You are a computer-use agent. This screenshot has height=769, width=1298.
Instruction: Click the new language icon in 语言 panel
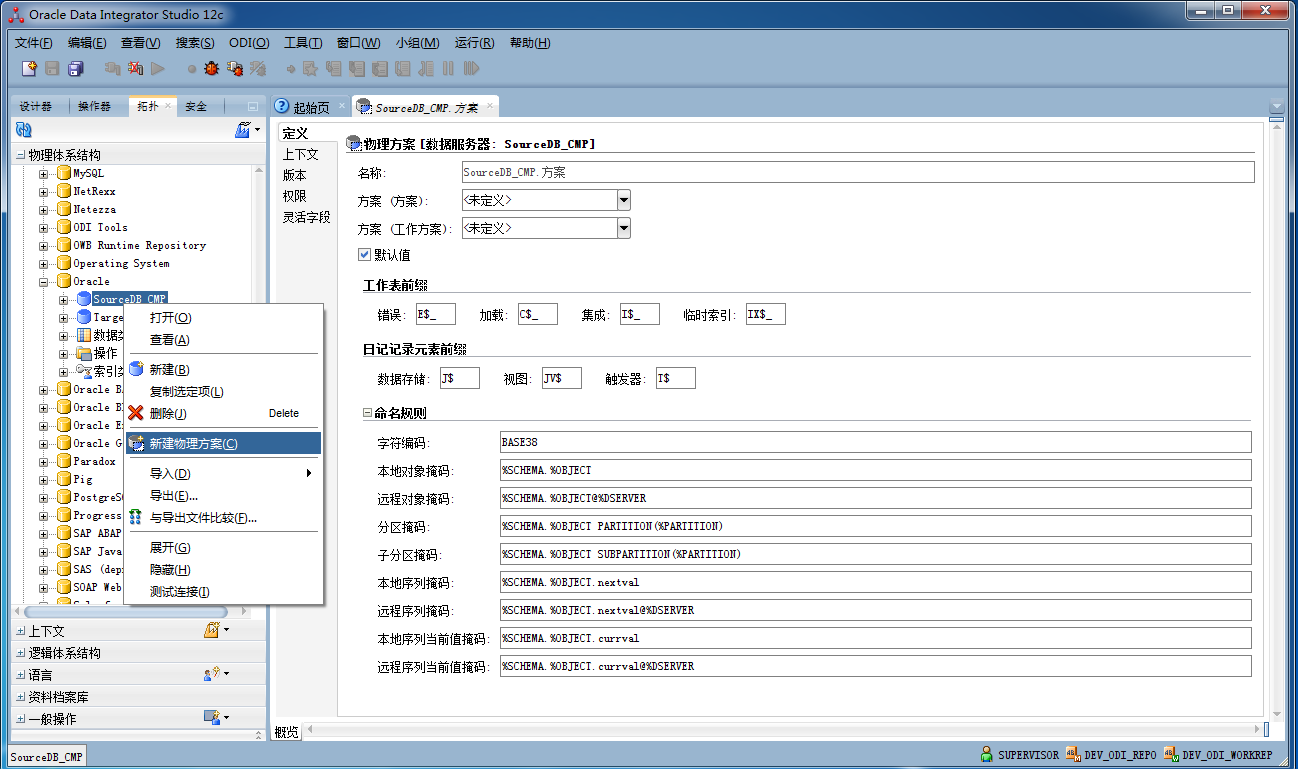[212, 674]
